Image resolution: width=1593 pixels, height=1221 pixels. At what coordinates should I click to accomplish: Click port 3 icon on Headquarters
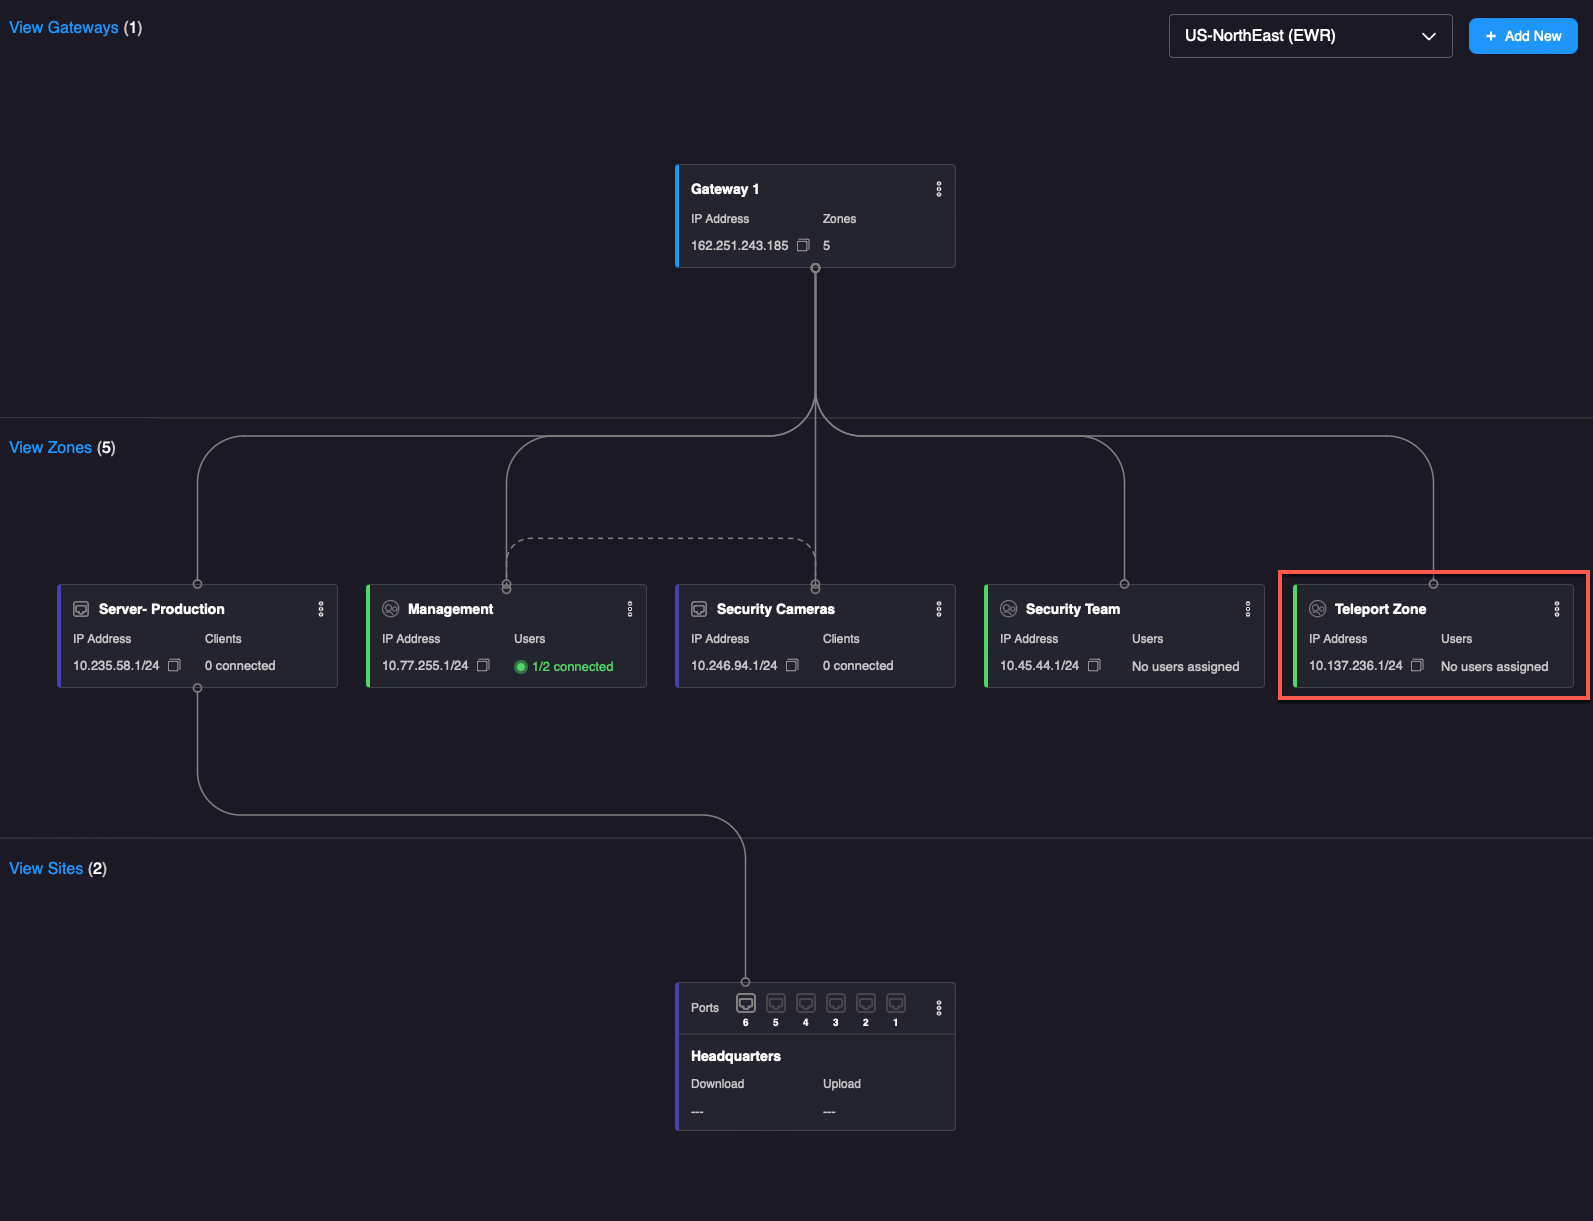tap(836, 1003)
